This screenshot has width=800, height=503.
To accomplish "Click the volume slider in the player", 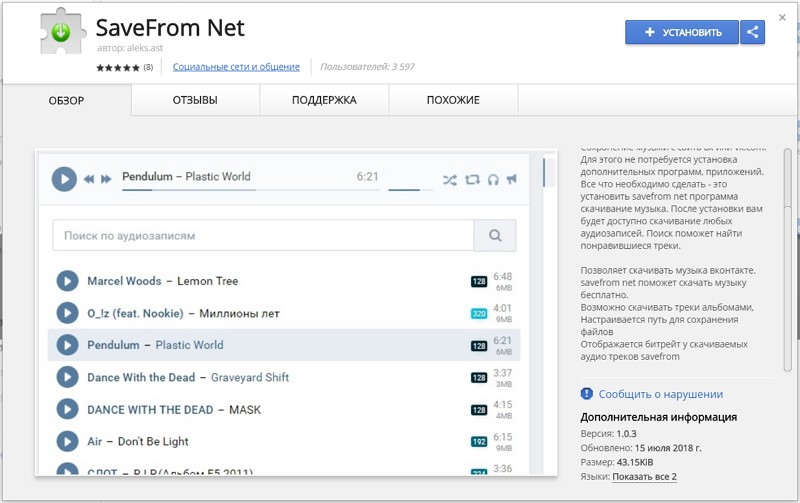I will [410, 190].
